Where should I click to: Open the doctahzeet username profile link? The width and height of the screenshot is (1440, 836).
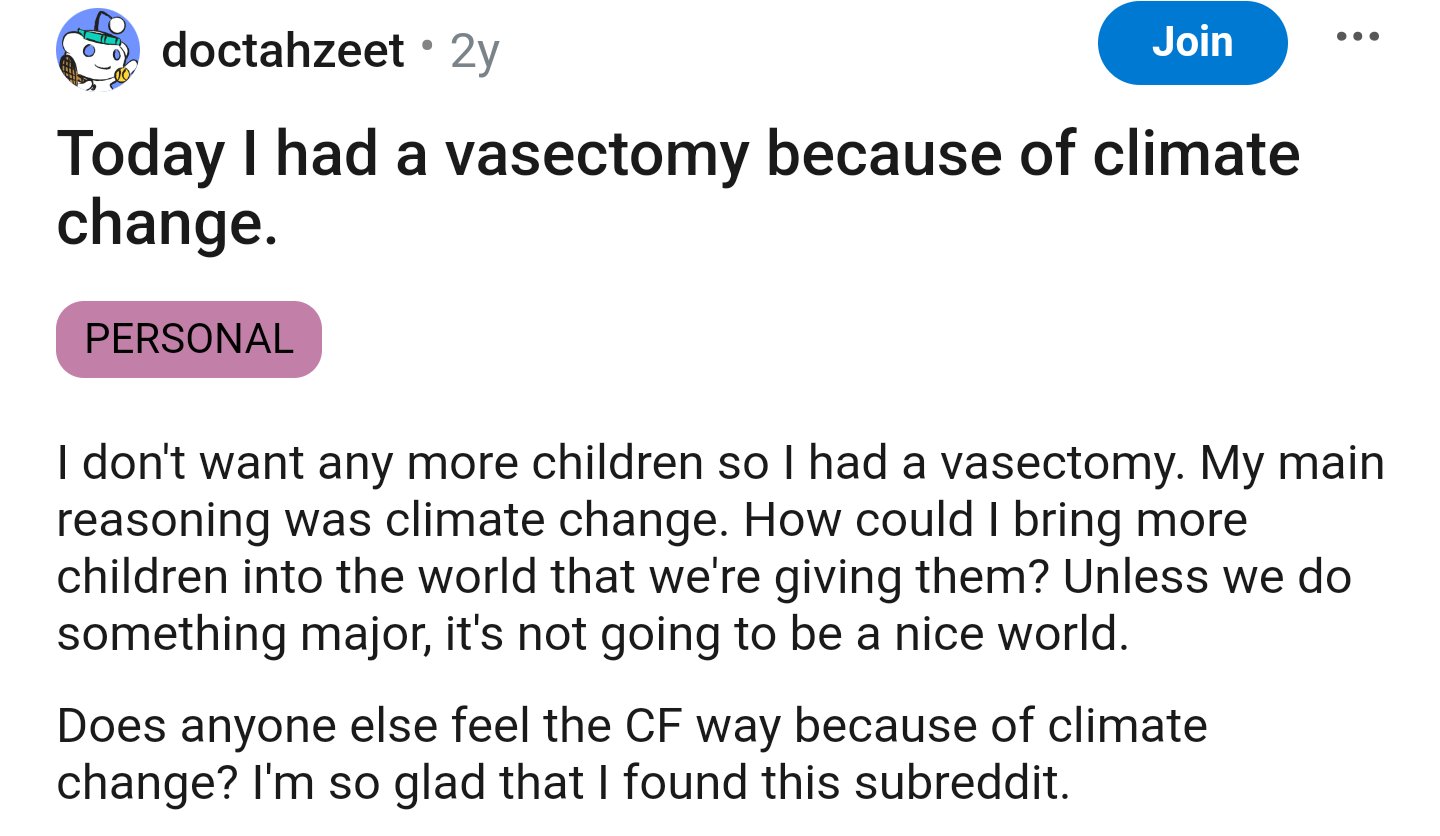point(282,50)
